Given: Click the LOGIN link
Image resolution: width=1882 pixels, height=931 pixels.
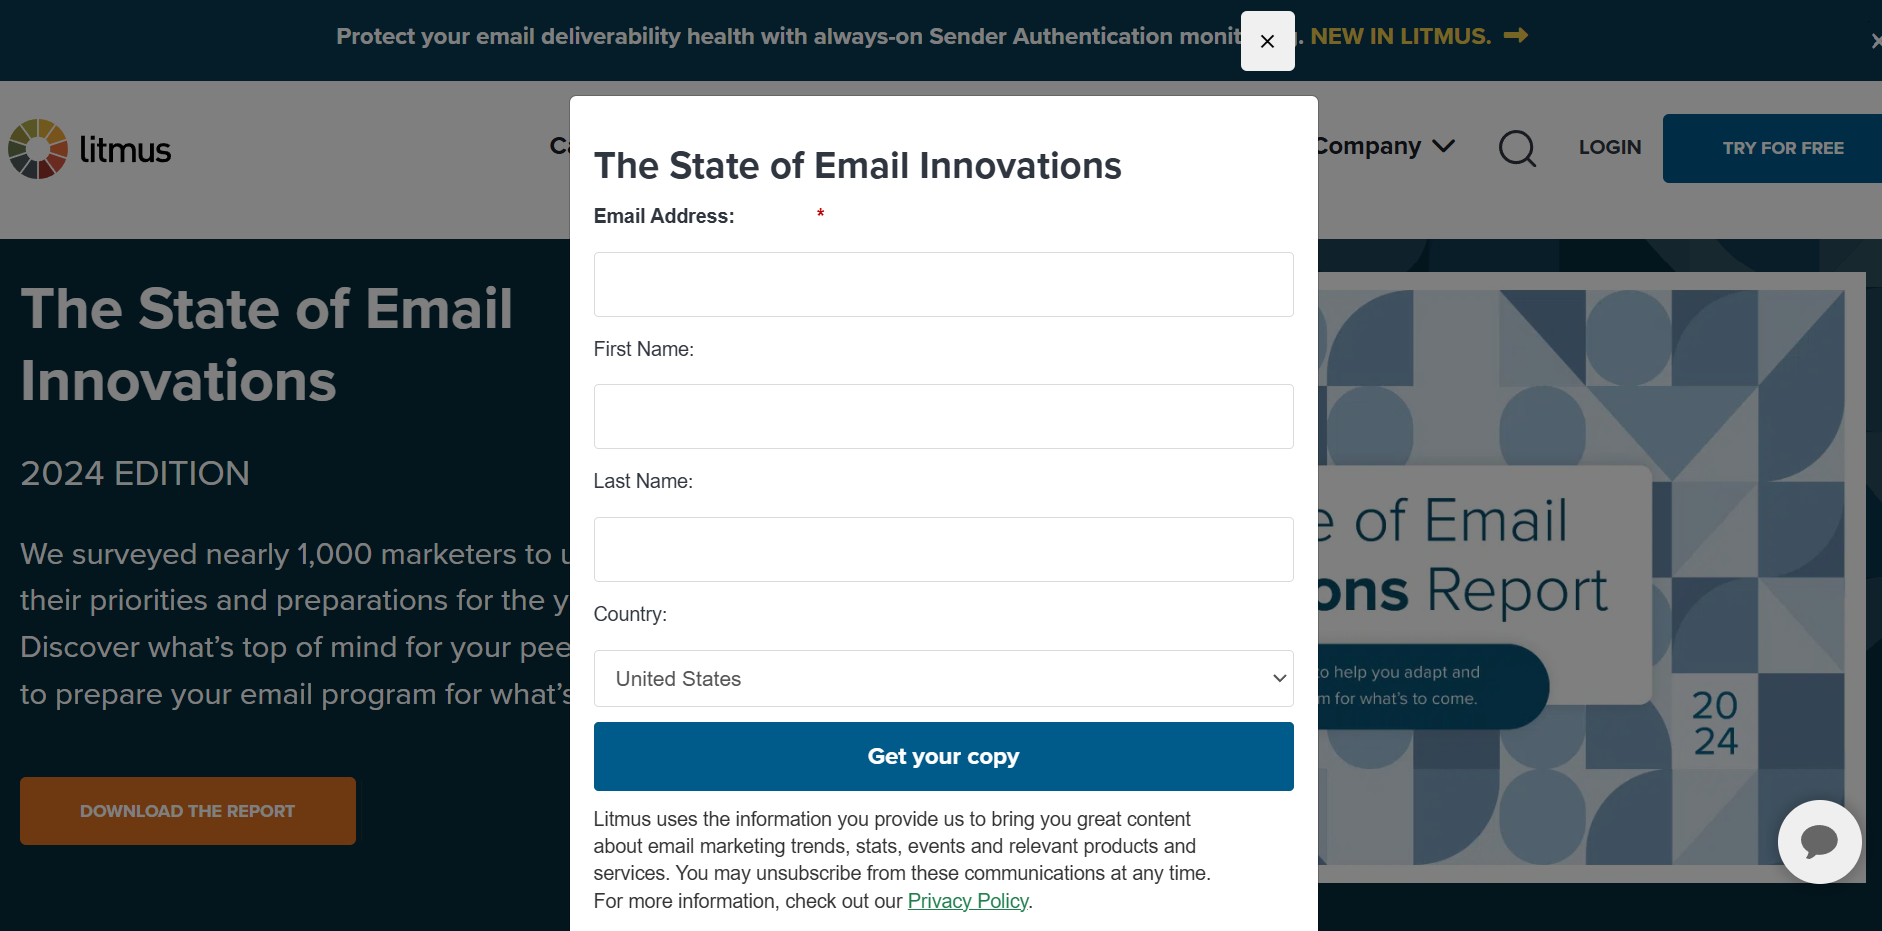Looking at the screenshot, I should (1610, 148).
